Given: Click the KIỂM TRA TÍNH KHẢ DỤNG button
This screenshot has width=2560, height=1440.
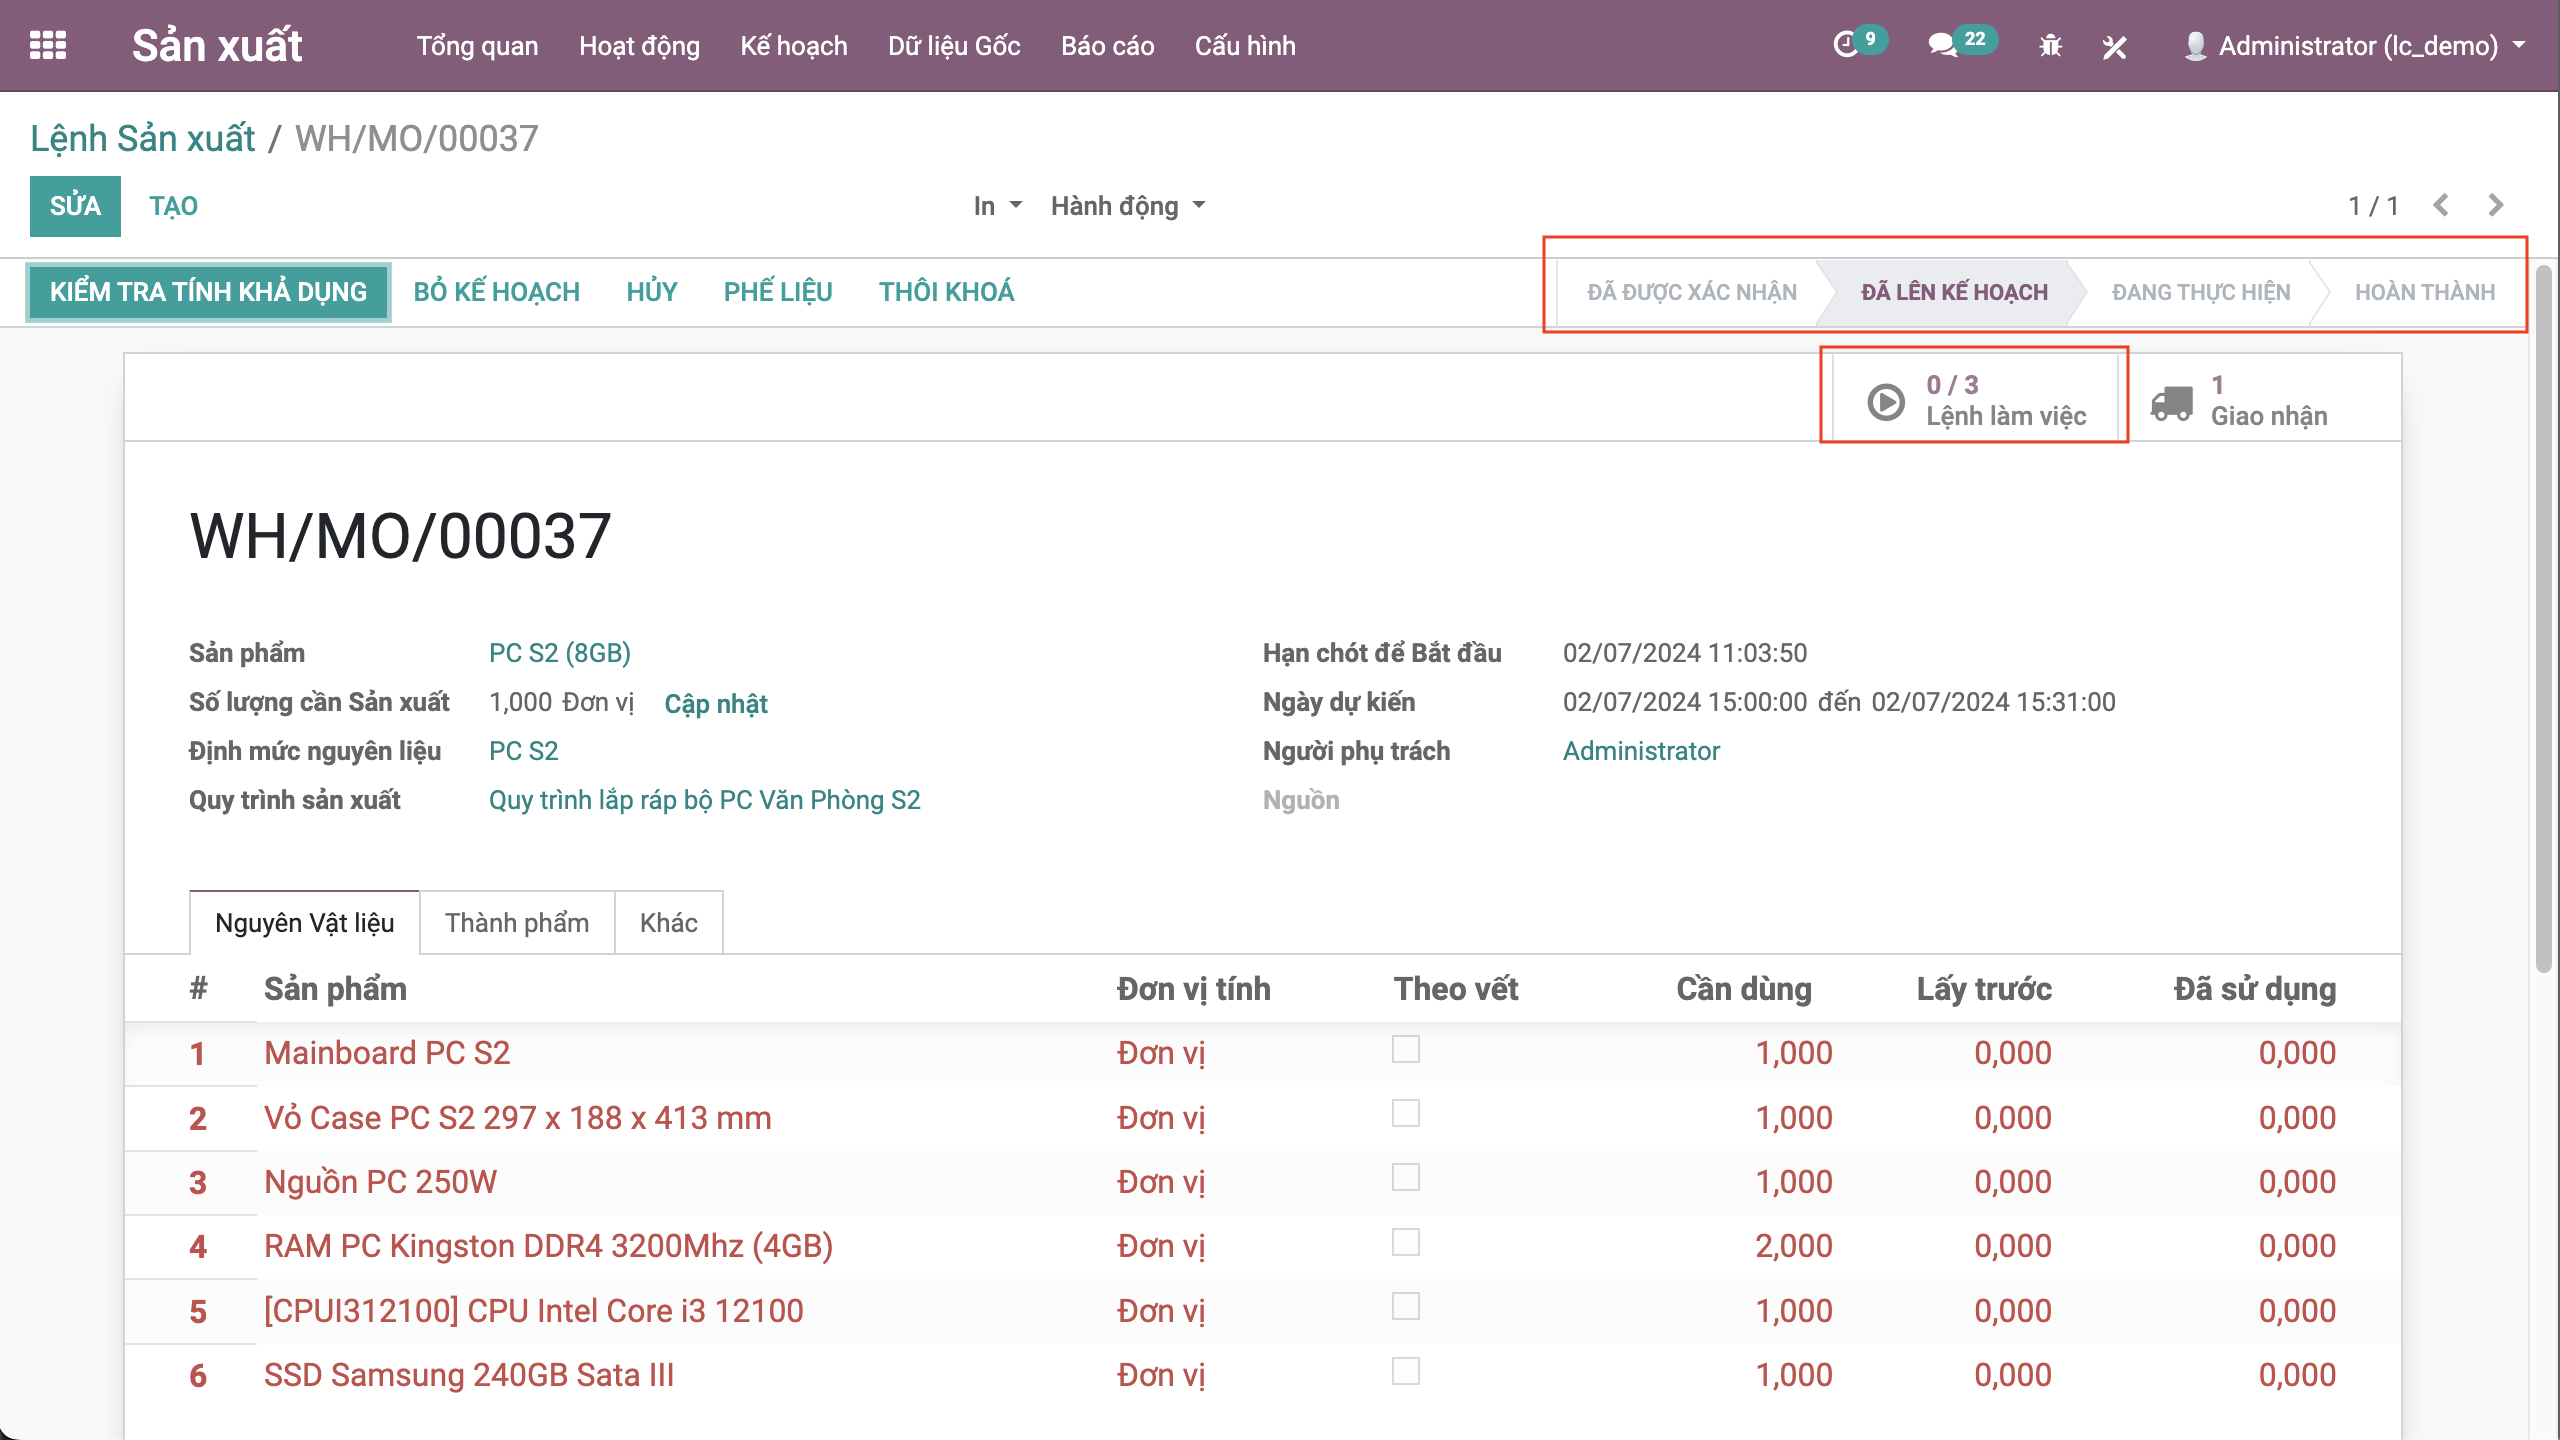Looking at the screenshot, I should click(208, 292).
